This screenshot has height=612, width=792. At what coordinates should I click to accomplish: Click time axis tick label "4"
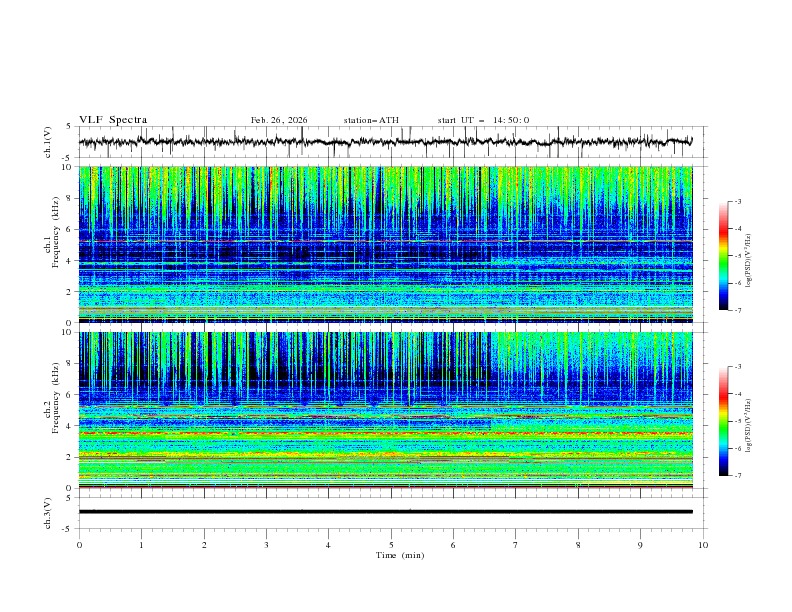(328, 545)
